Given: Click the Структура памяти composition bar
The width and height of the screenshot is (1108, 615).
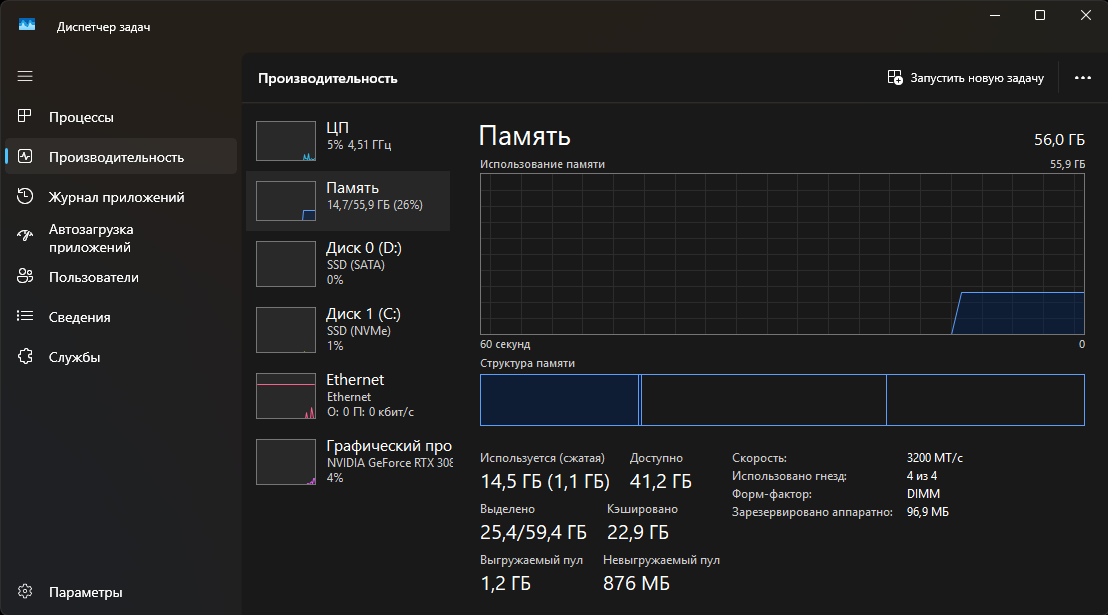Looking at the screenshot, I should [x=782, y=400].
